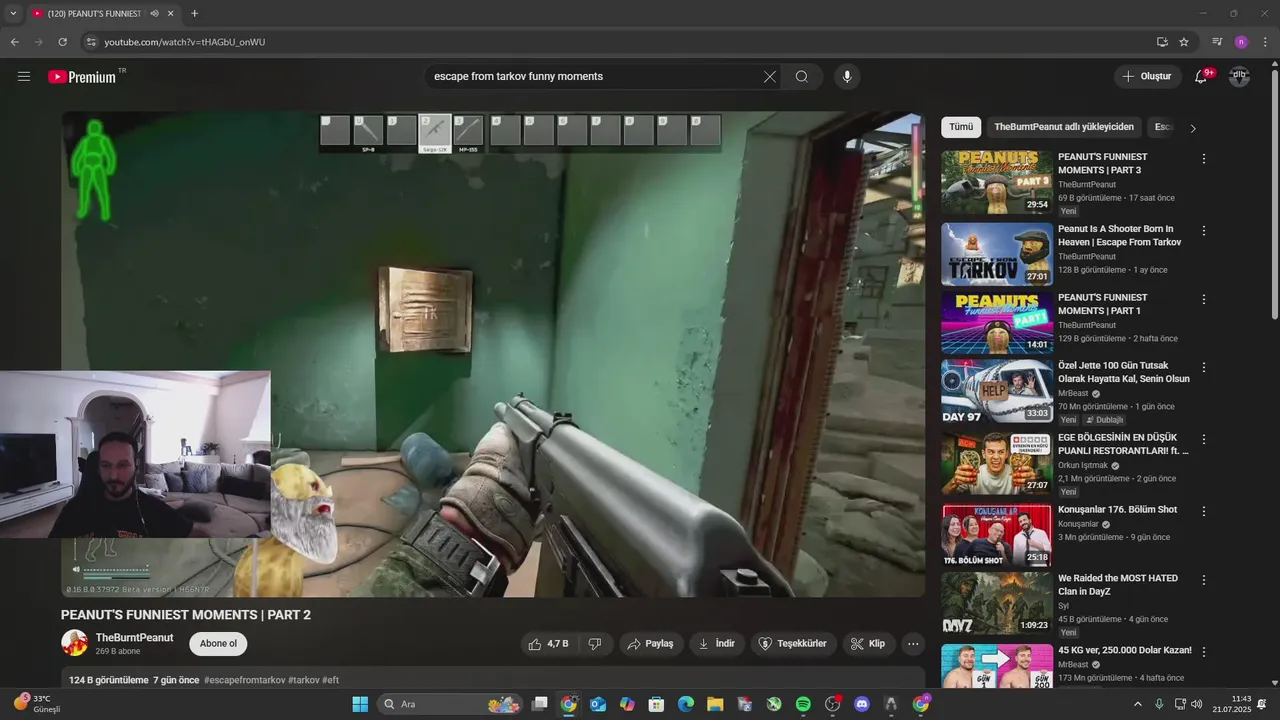Image resolution: width=1280 pixels, height=720 pixels.
Task: Clear the search box with X icon
Action: tap(770, 76)
